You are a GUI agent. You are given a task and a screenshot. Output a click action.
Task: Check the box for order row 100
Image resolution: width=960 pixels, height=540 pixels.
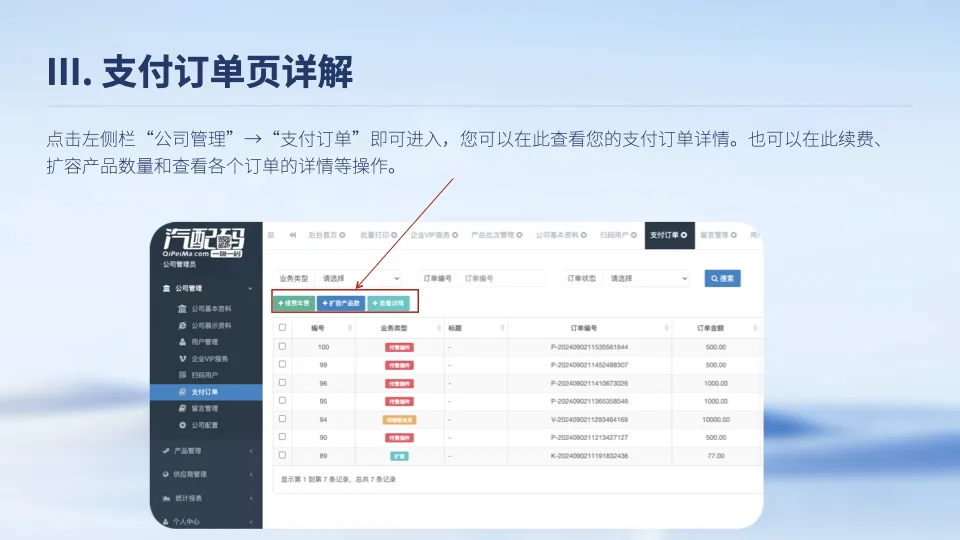tap(282, 347)
